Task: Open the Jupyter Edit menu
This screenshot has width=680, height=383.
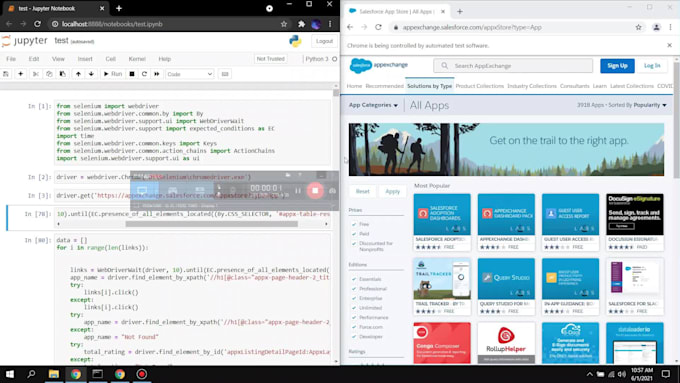Action: [34, 59]
